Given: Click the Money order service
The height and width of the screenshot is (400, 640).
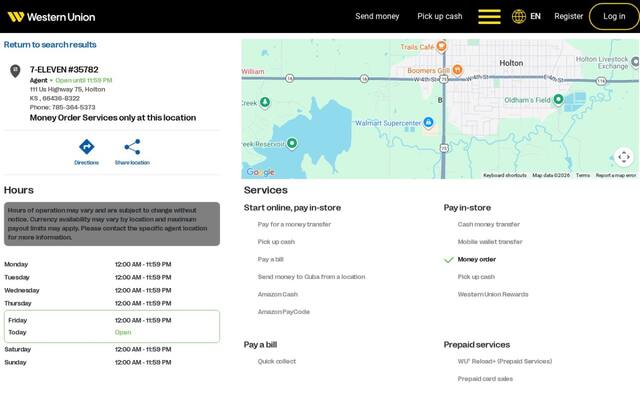Looking at the screenshot, I should [x=477, y=259].
